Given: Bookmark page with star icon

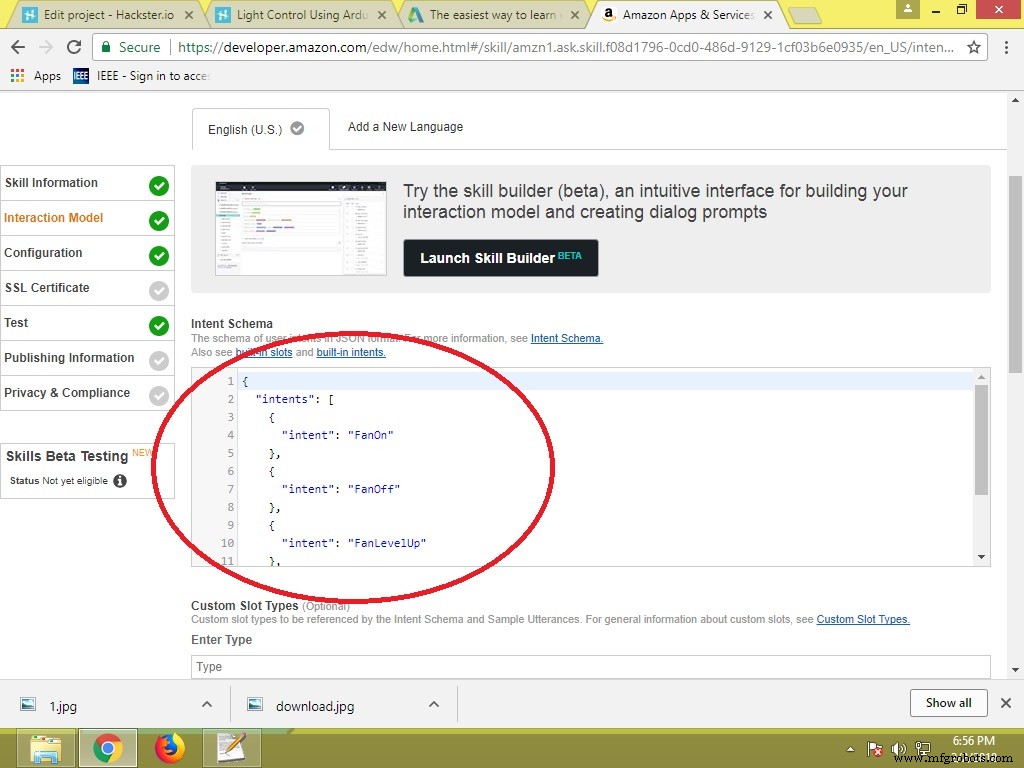Looking at the screenshot, I should (x=973, y=47).
